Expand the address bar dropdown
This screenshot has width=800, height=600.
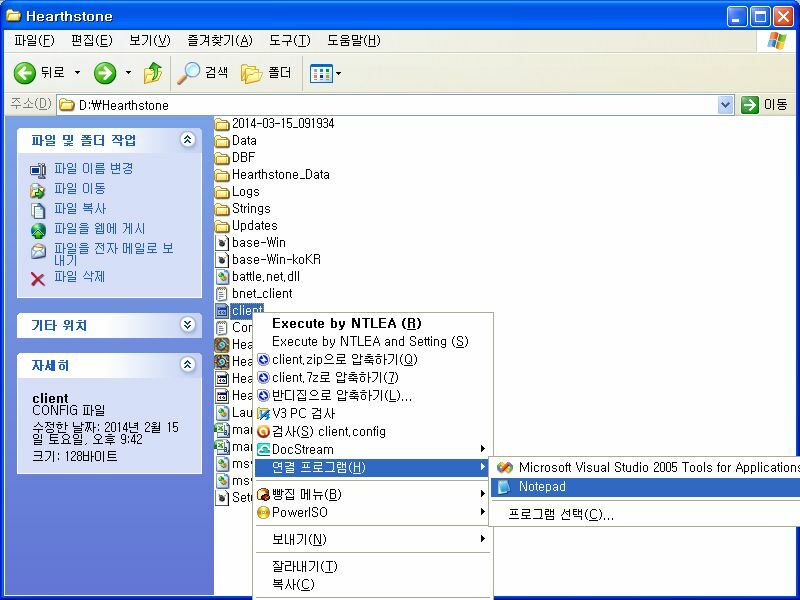point(725,105)
